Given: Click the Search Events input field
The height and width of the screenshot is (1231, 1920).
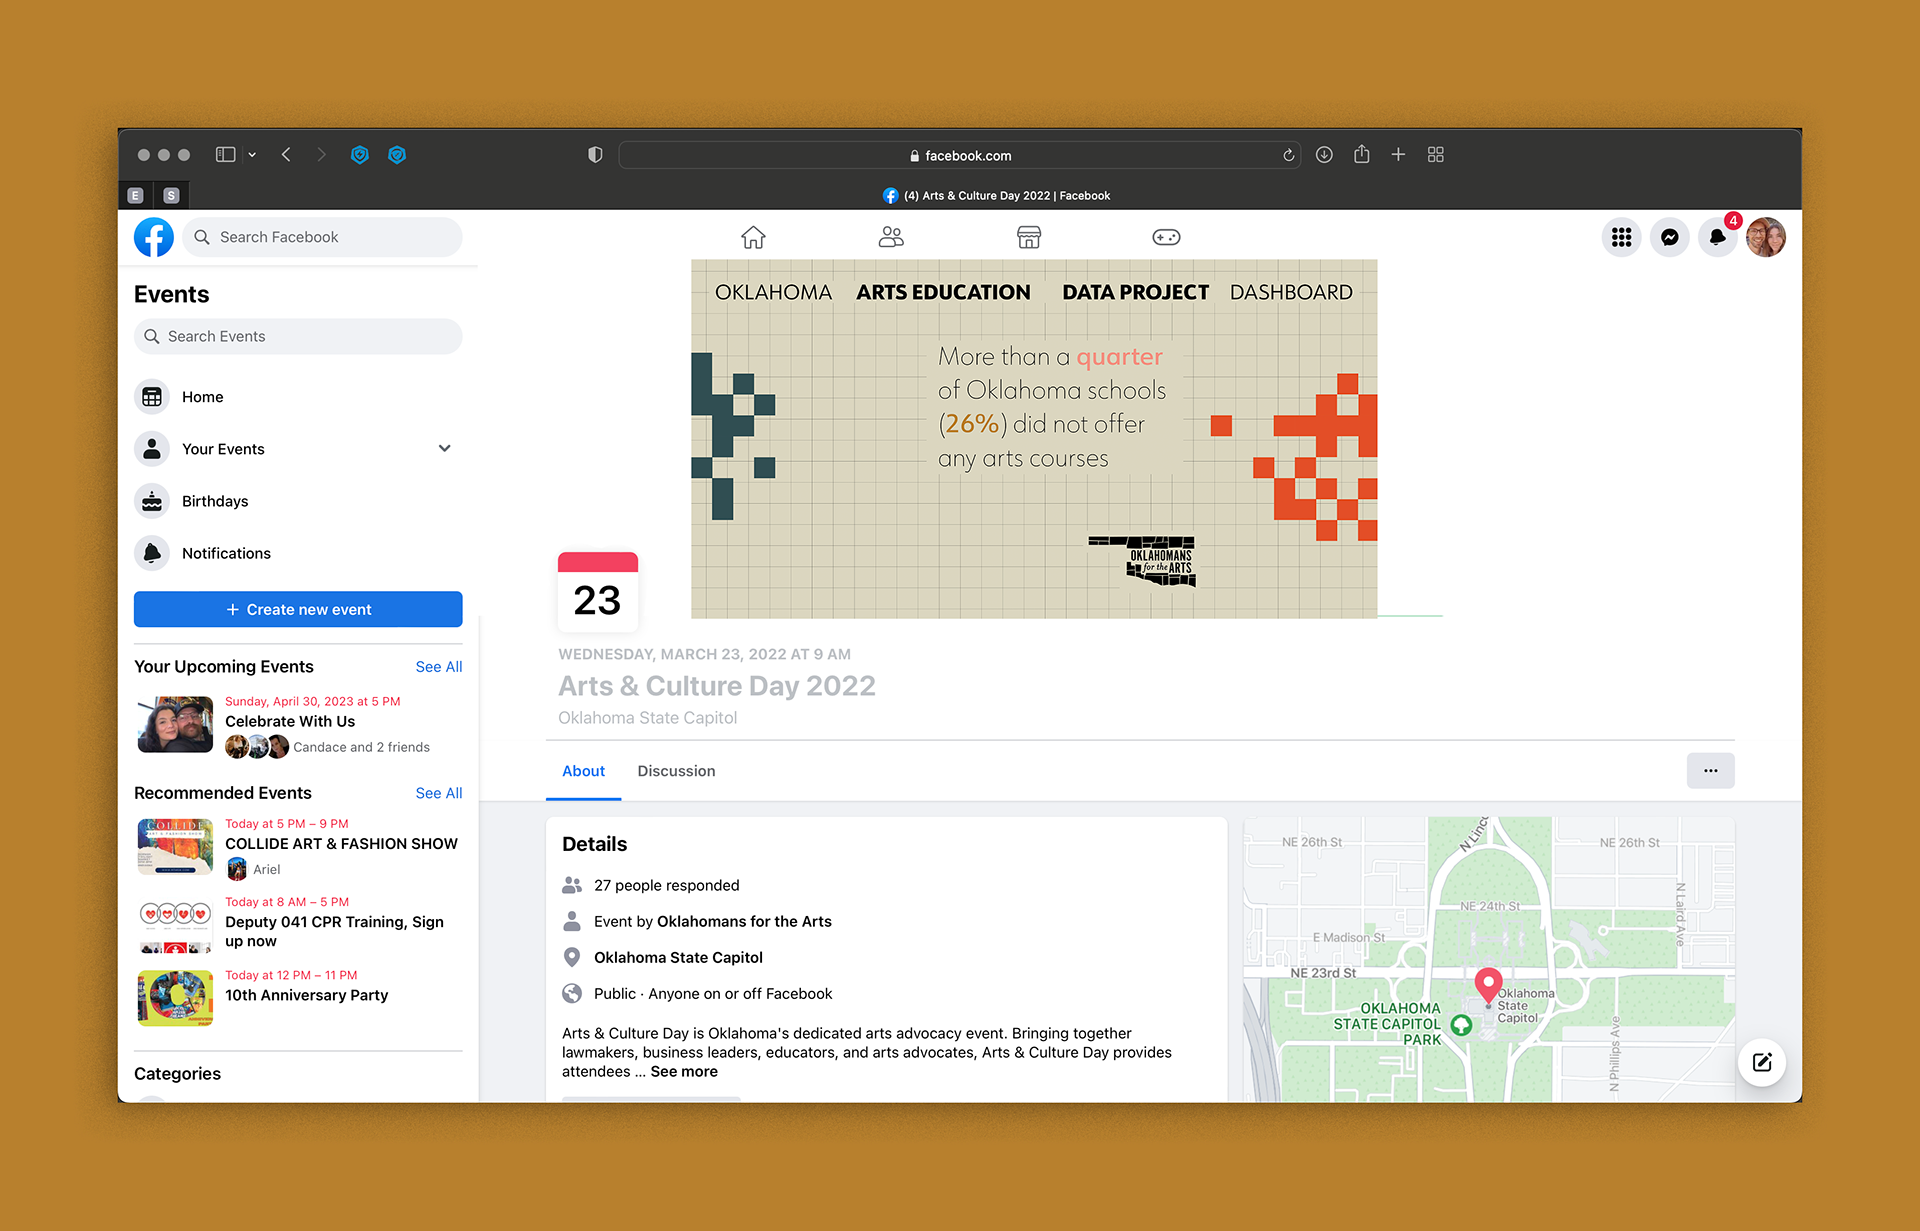Looking at the screenshot, I should pos(298,337).
